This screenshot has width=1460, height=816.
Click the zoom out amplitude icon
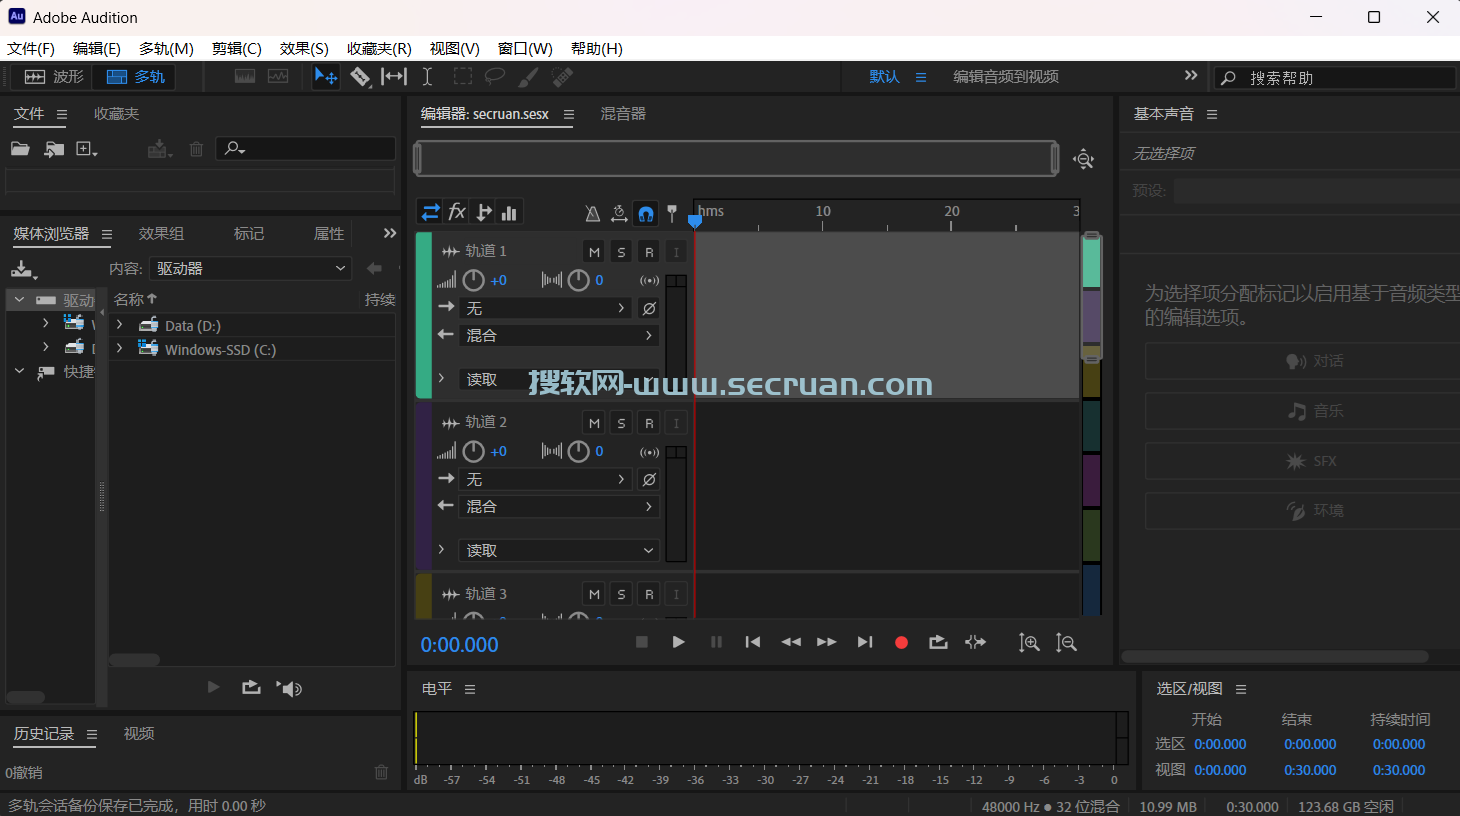(x=1066, y=643)
